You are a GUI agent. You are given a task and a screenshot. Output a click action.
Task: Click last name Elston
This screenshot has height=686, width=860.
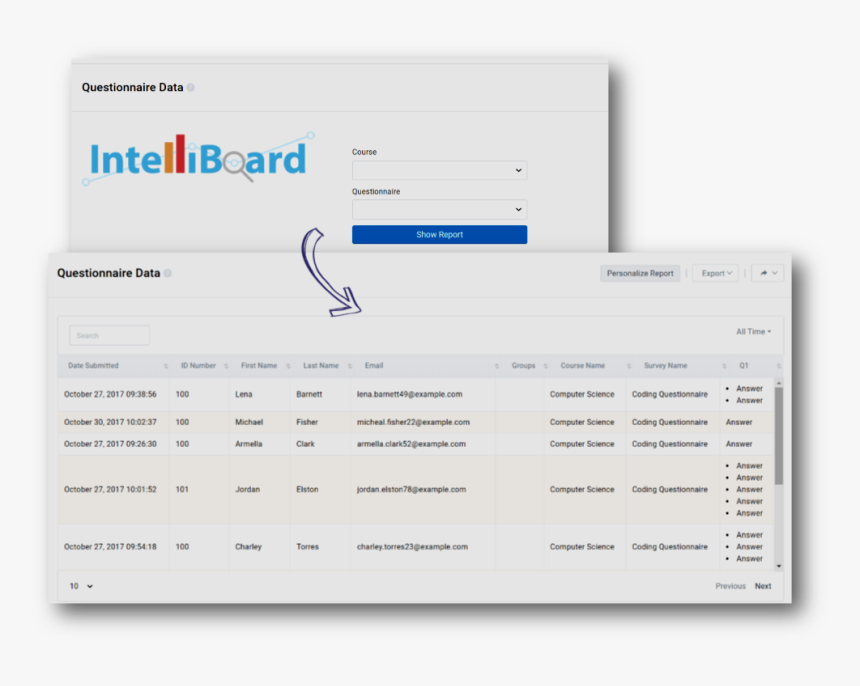tap(307, 489)
